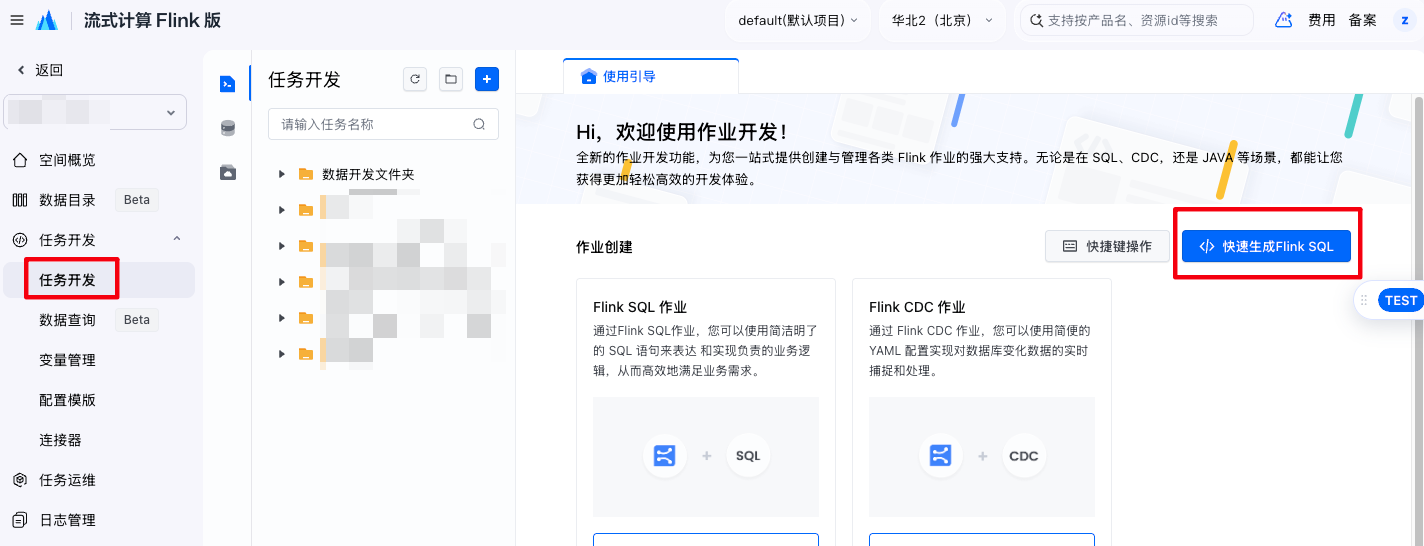1424x546 pixels.
Task: Open the 华北2（北京）region dropdown
Action: point(942,20)
